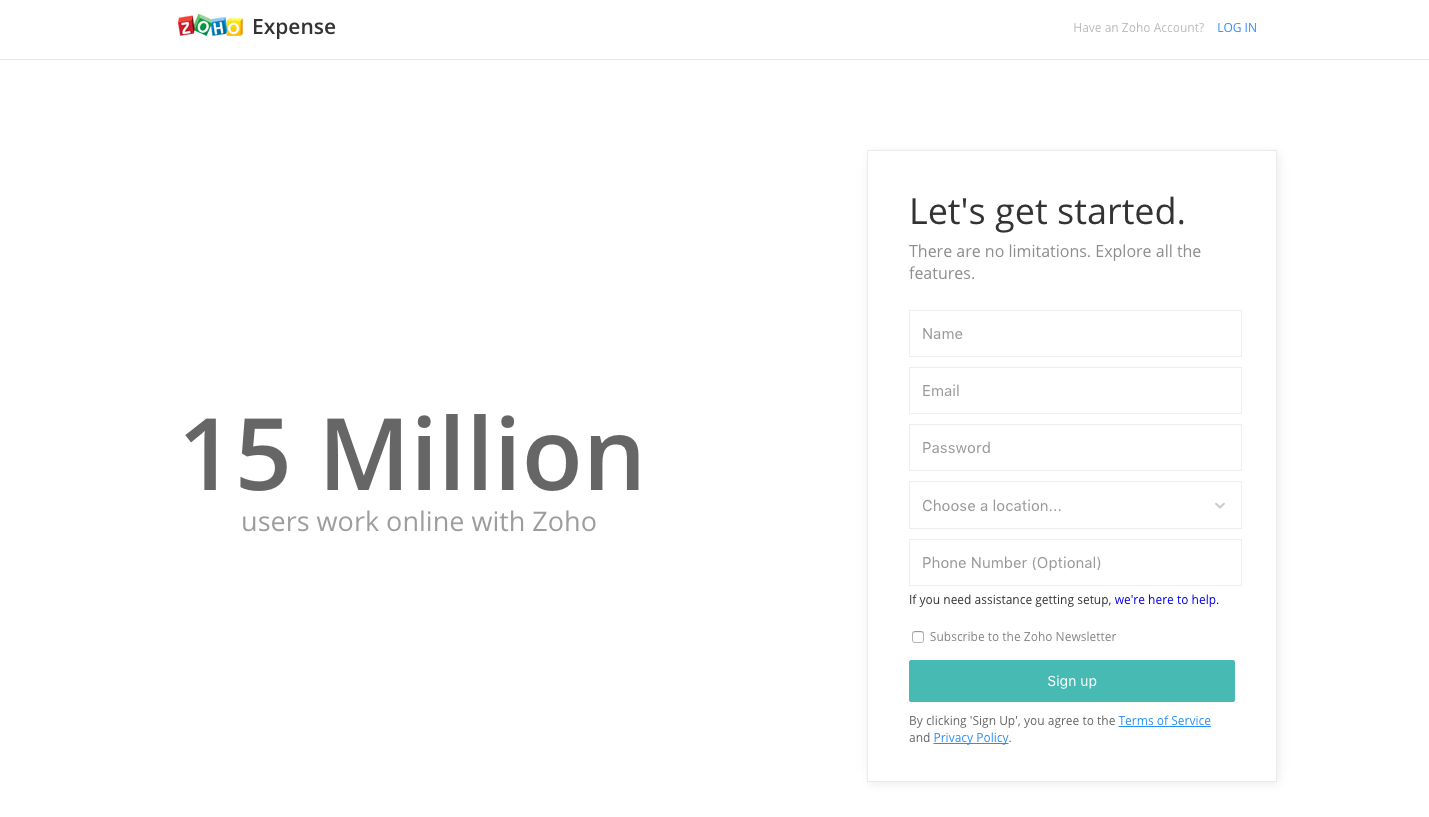Screen dimensions: 1429x817
Task: Focus the Email input field
Action: [1075, 390]
